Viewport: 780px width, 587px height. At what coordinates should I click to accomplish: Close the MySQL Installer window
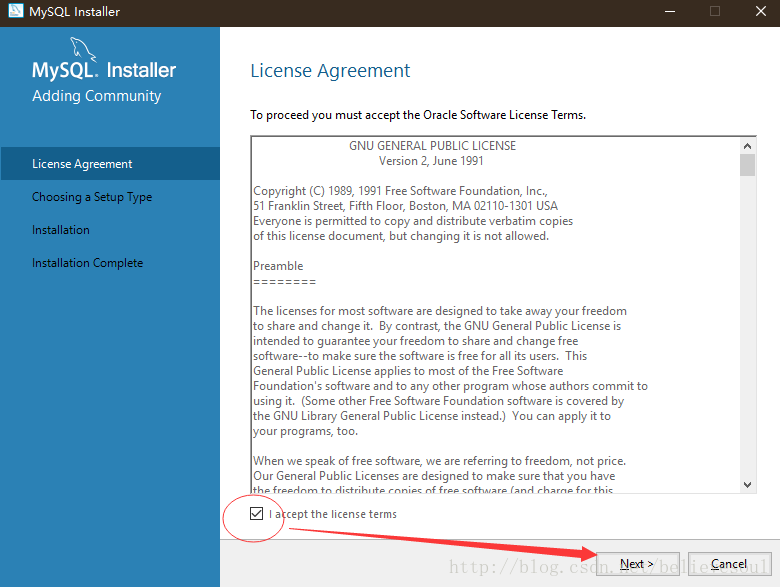(761, 11)
